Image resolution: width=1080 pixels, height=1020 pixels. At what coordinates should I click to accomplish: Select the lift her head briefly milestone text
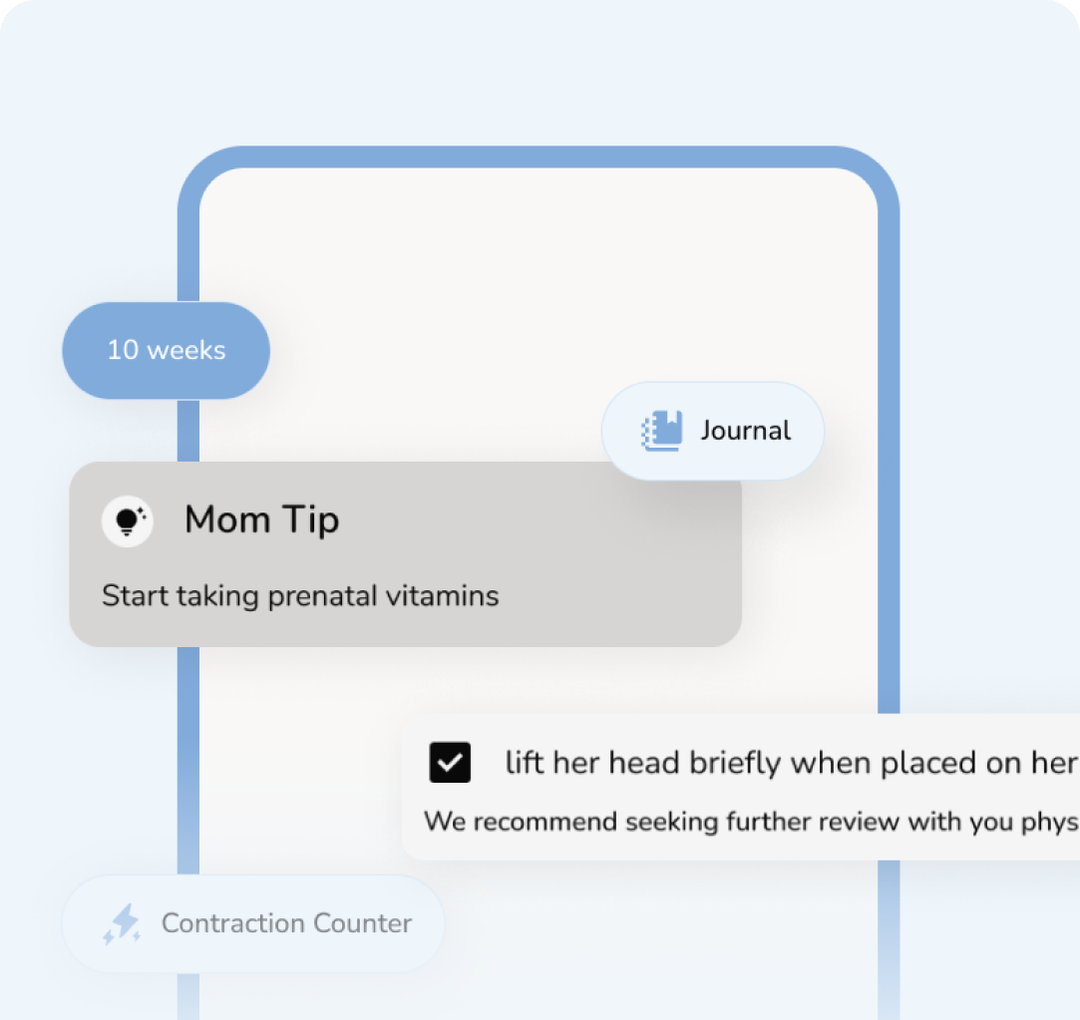point(790,763)
